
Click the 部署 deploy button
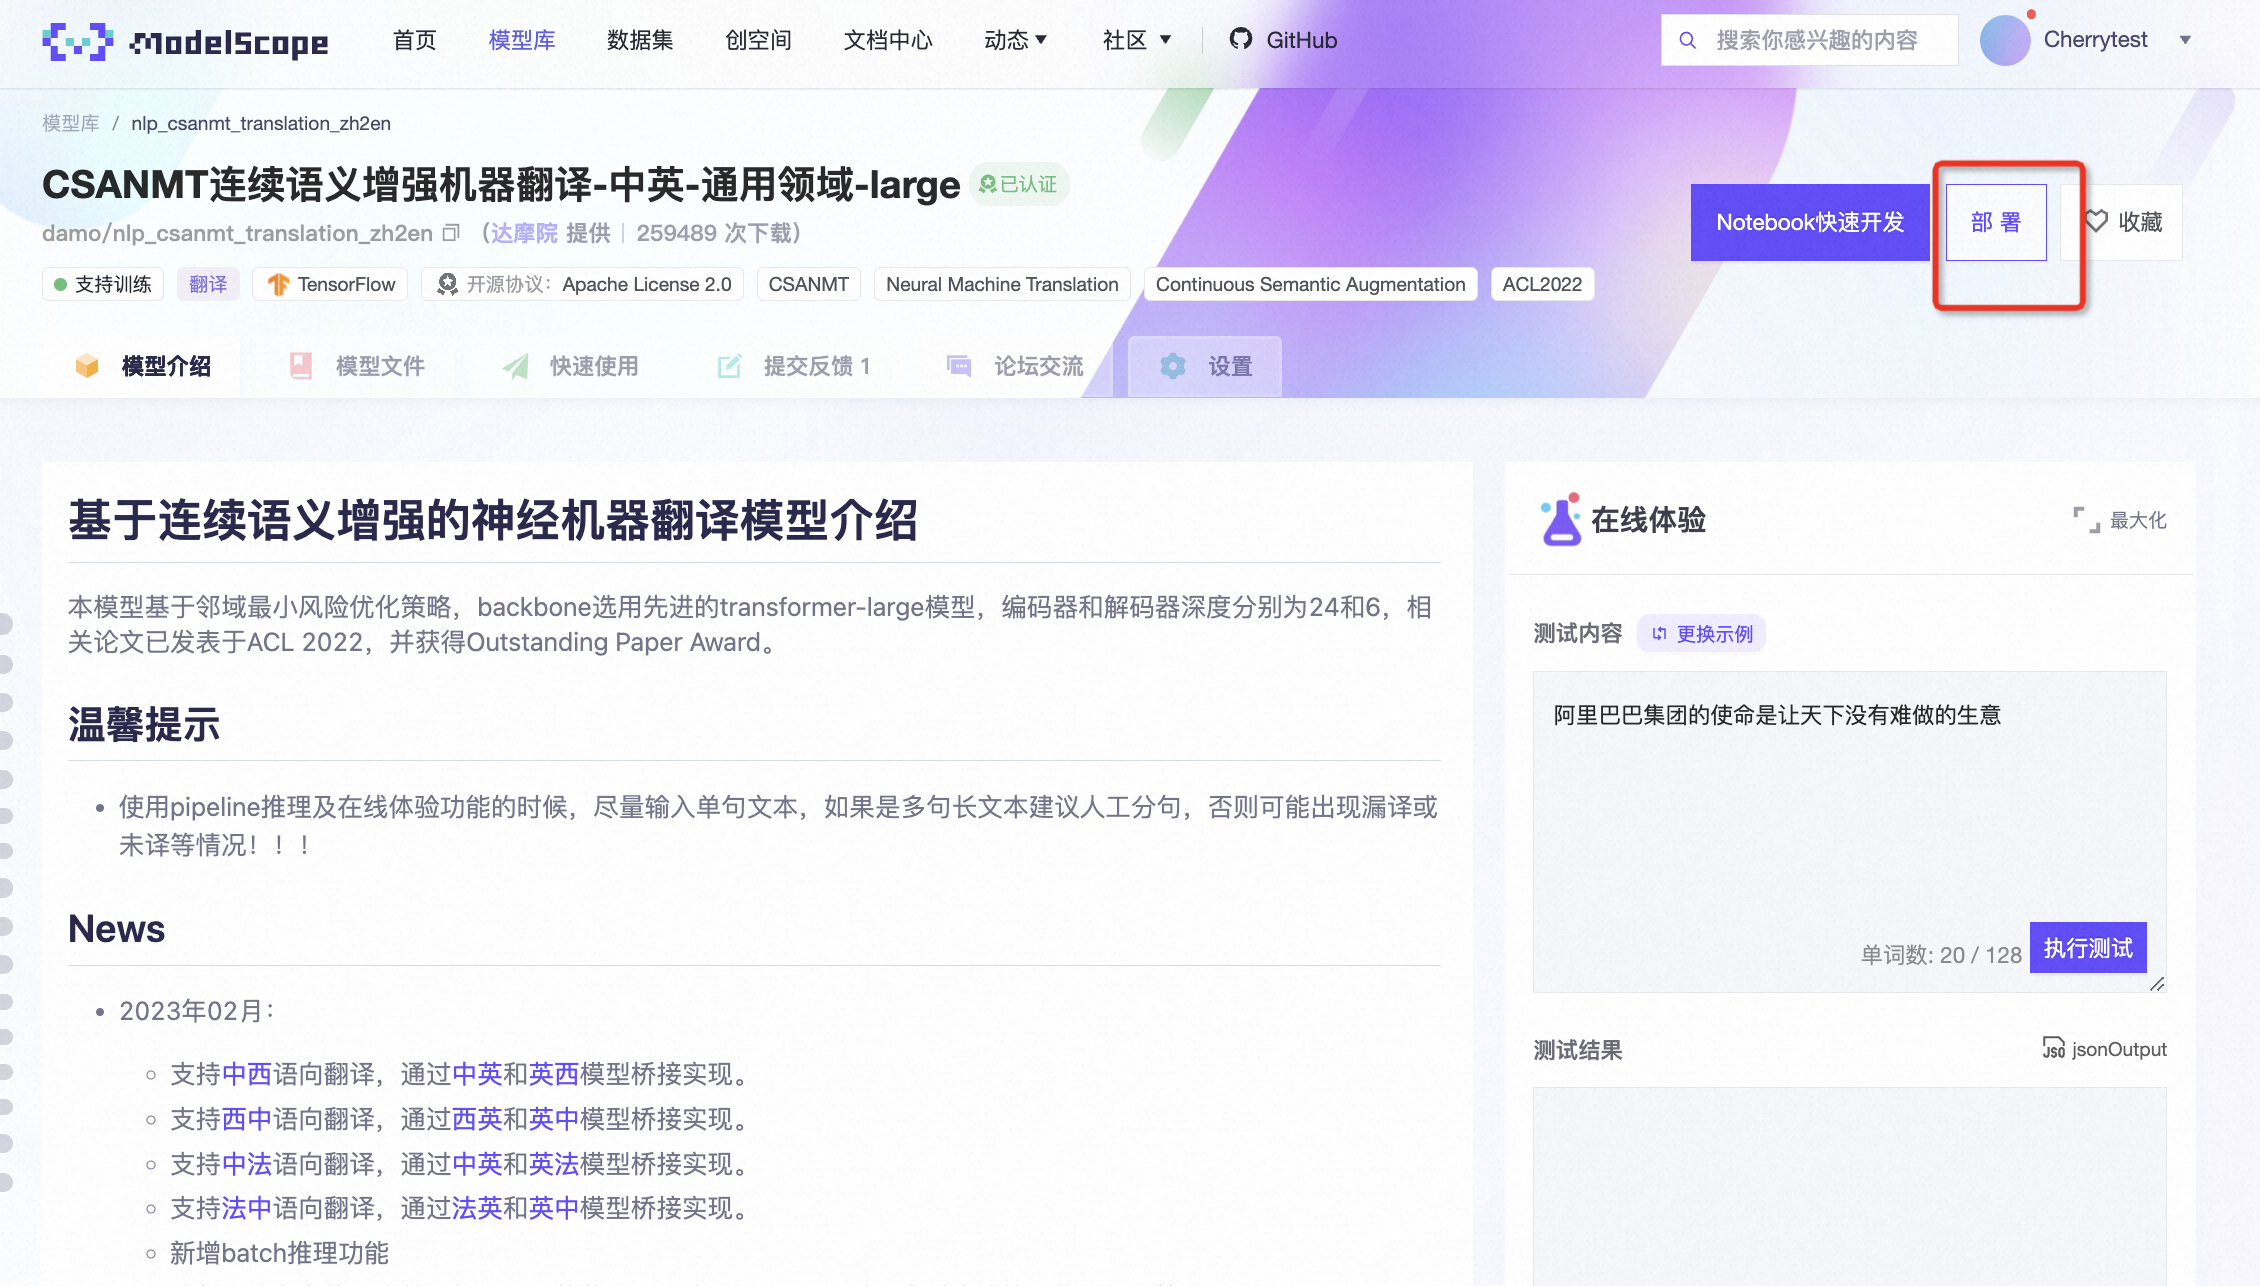tap(1996, 222)
